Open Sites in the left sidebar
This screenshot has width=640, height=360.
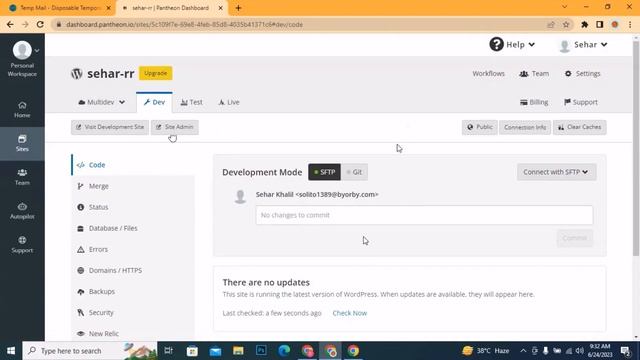click(22, 143)
